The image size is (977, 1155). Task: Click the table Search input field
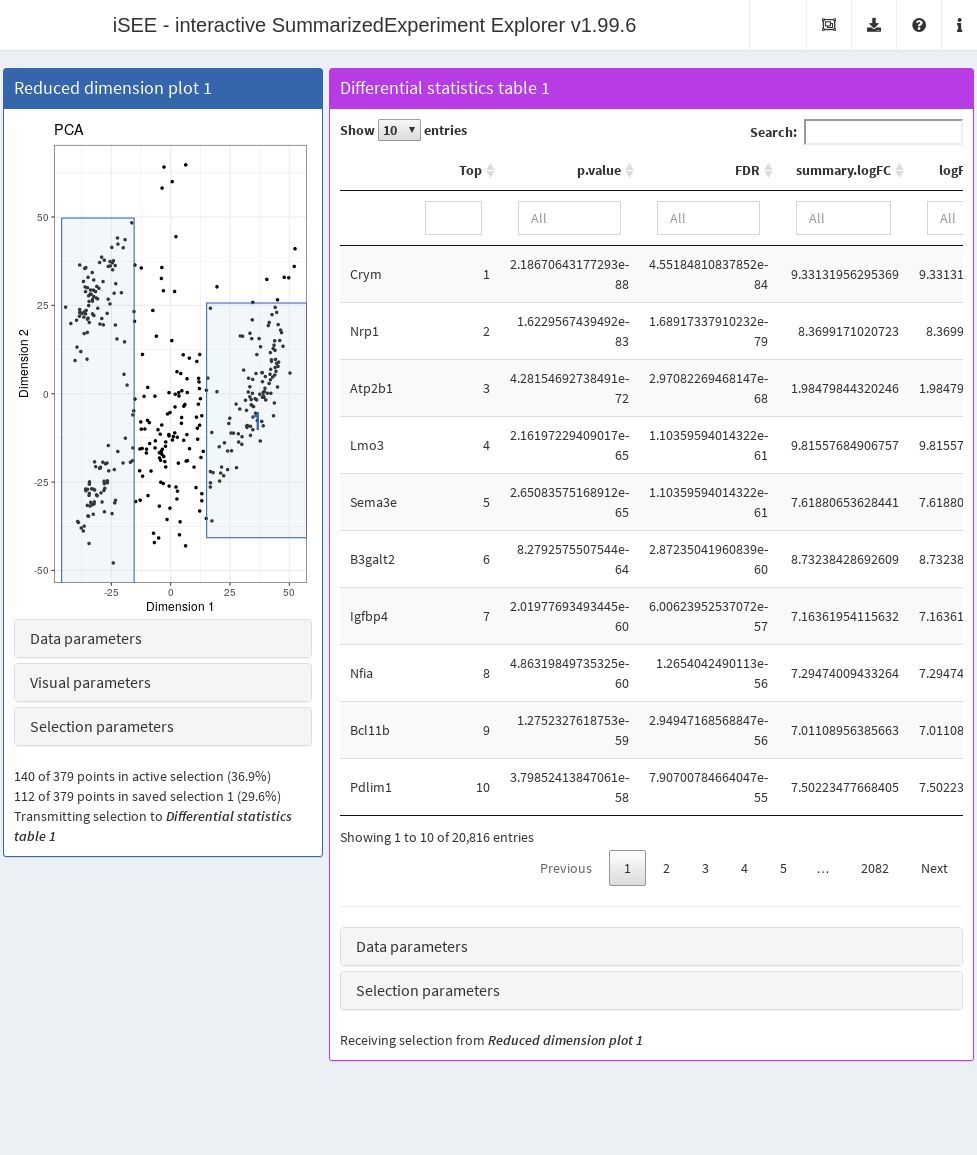tap(883, 132)
